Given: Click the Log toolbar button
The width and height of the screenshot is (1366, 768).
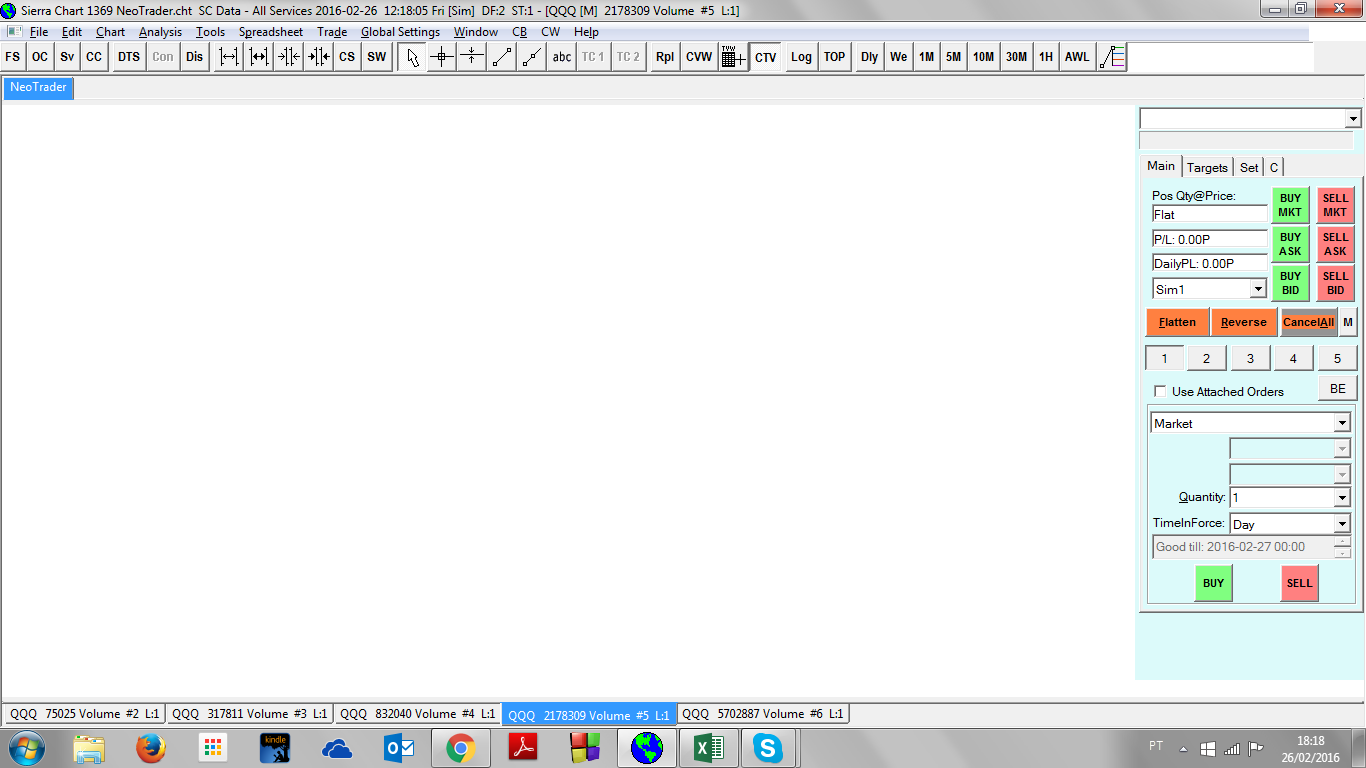Looking at the screenshot, I should pyautogui.click(x=801, y=57).
